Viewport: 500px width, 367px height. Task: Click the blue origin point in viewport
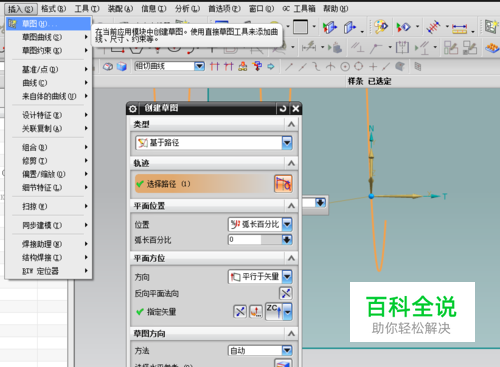click(371, 196)
